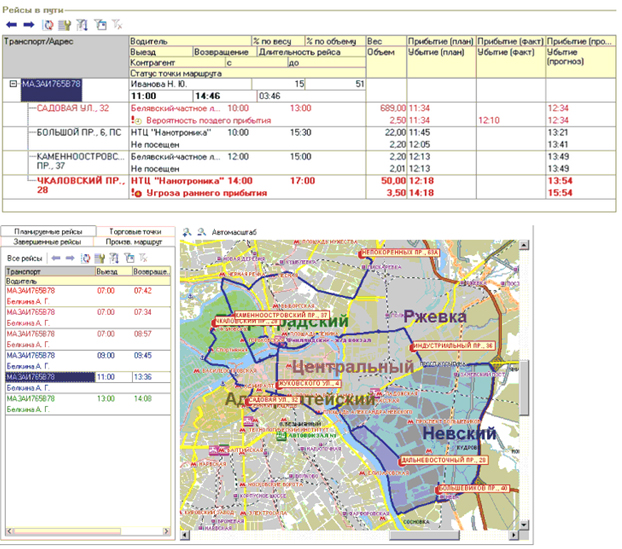Refresh the Рейсы в пути list

coord(48,25)
